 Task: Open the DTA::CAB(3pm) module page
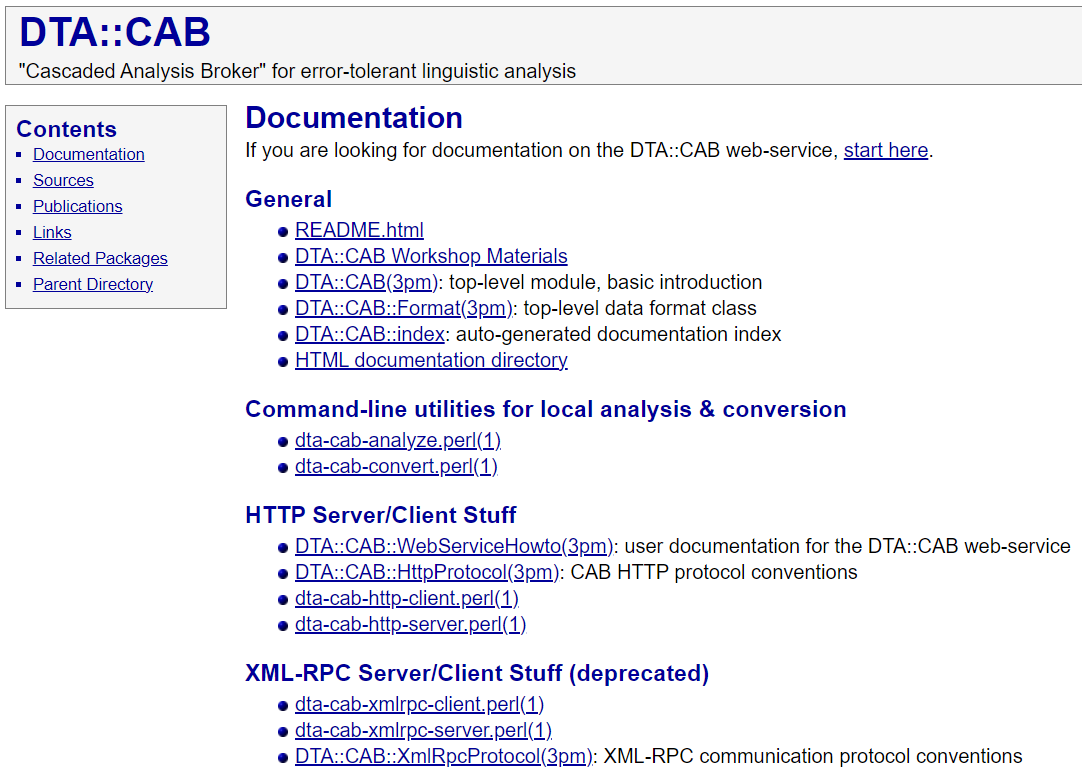366,282
